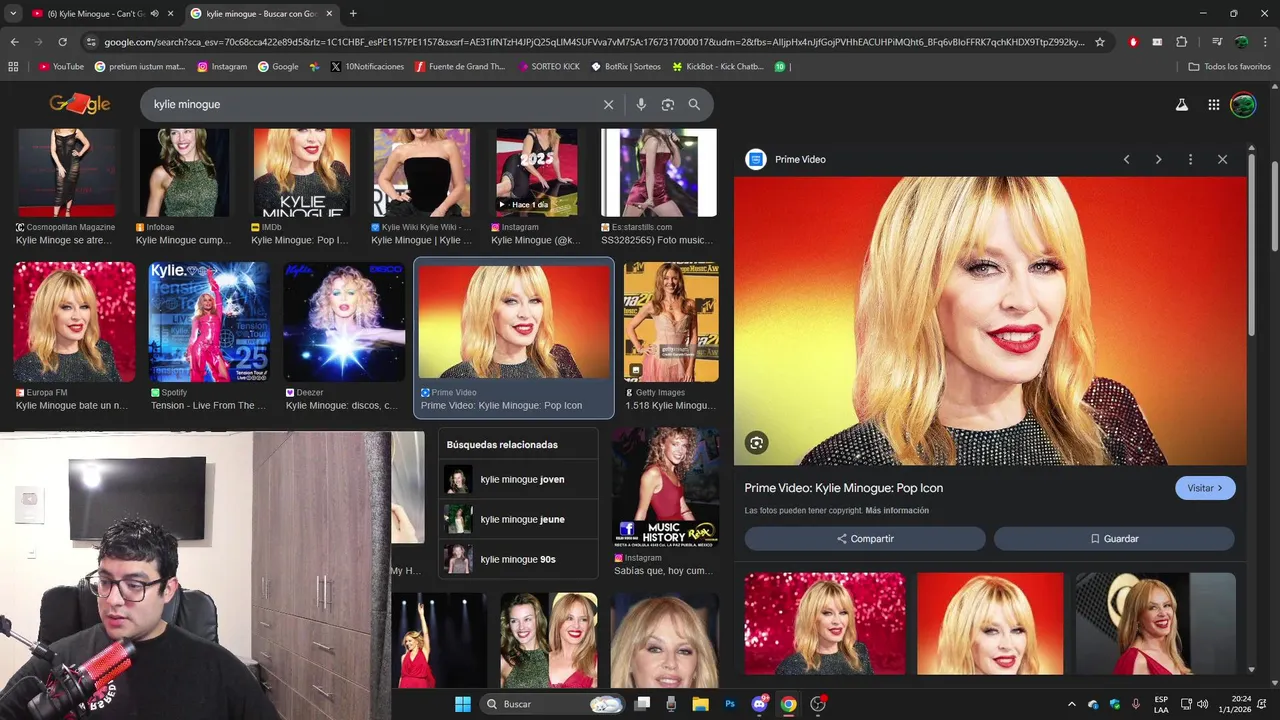1280x720 pixels.
Task: Submit the search with the magnifier icon
Action: (x=694, y=104)
